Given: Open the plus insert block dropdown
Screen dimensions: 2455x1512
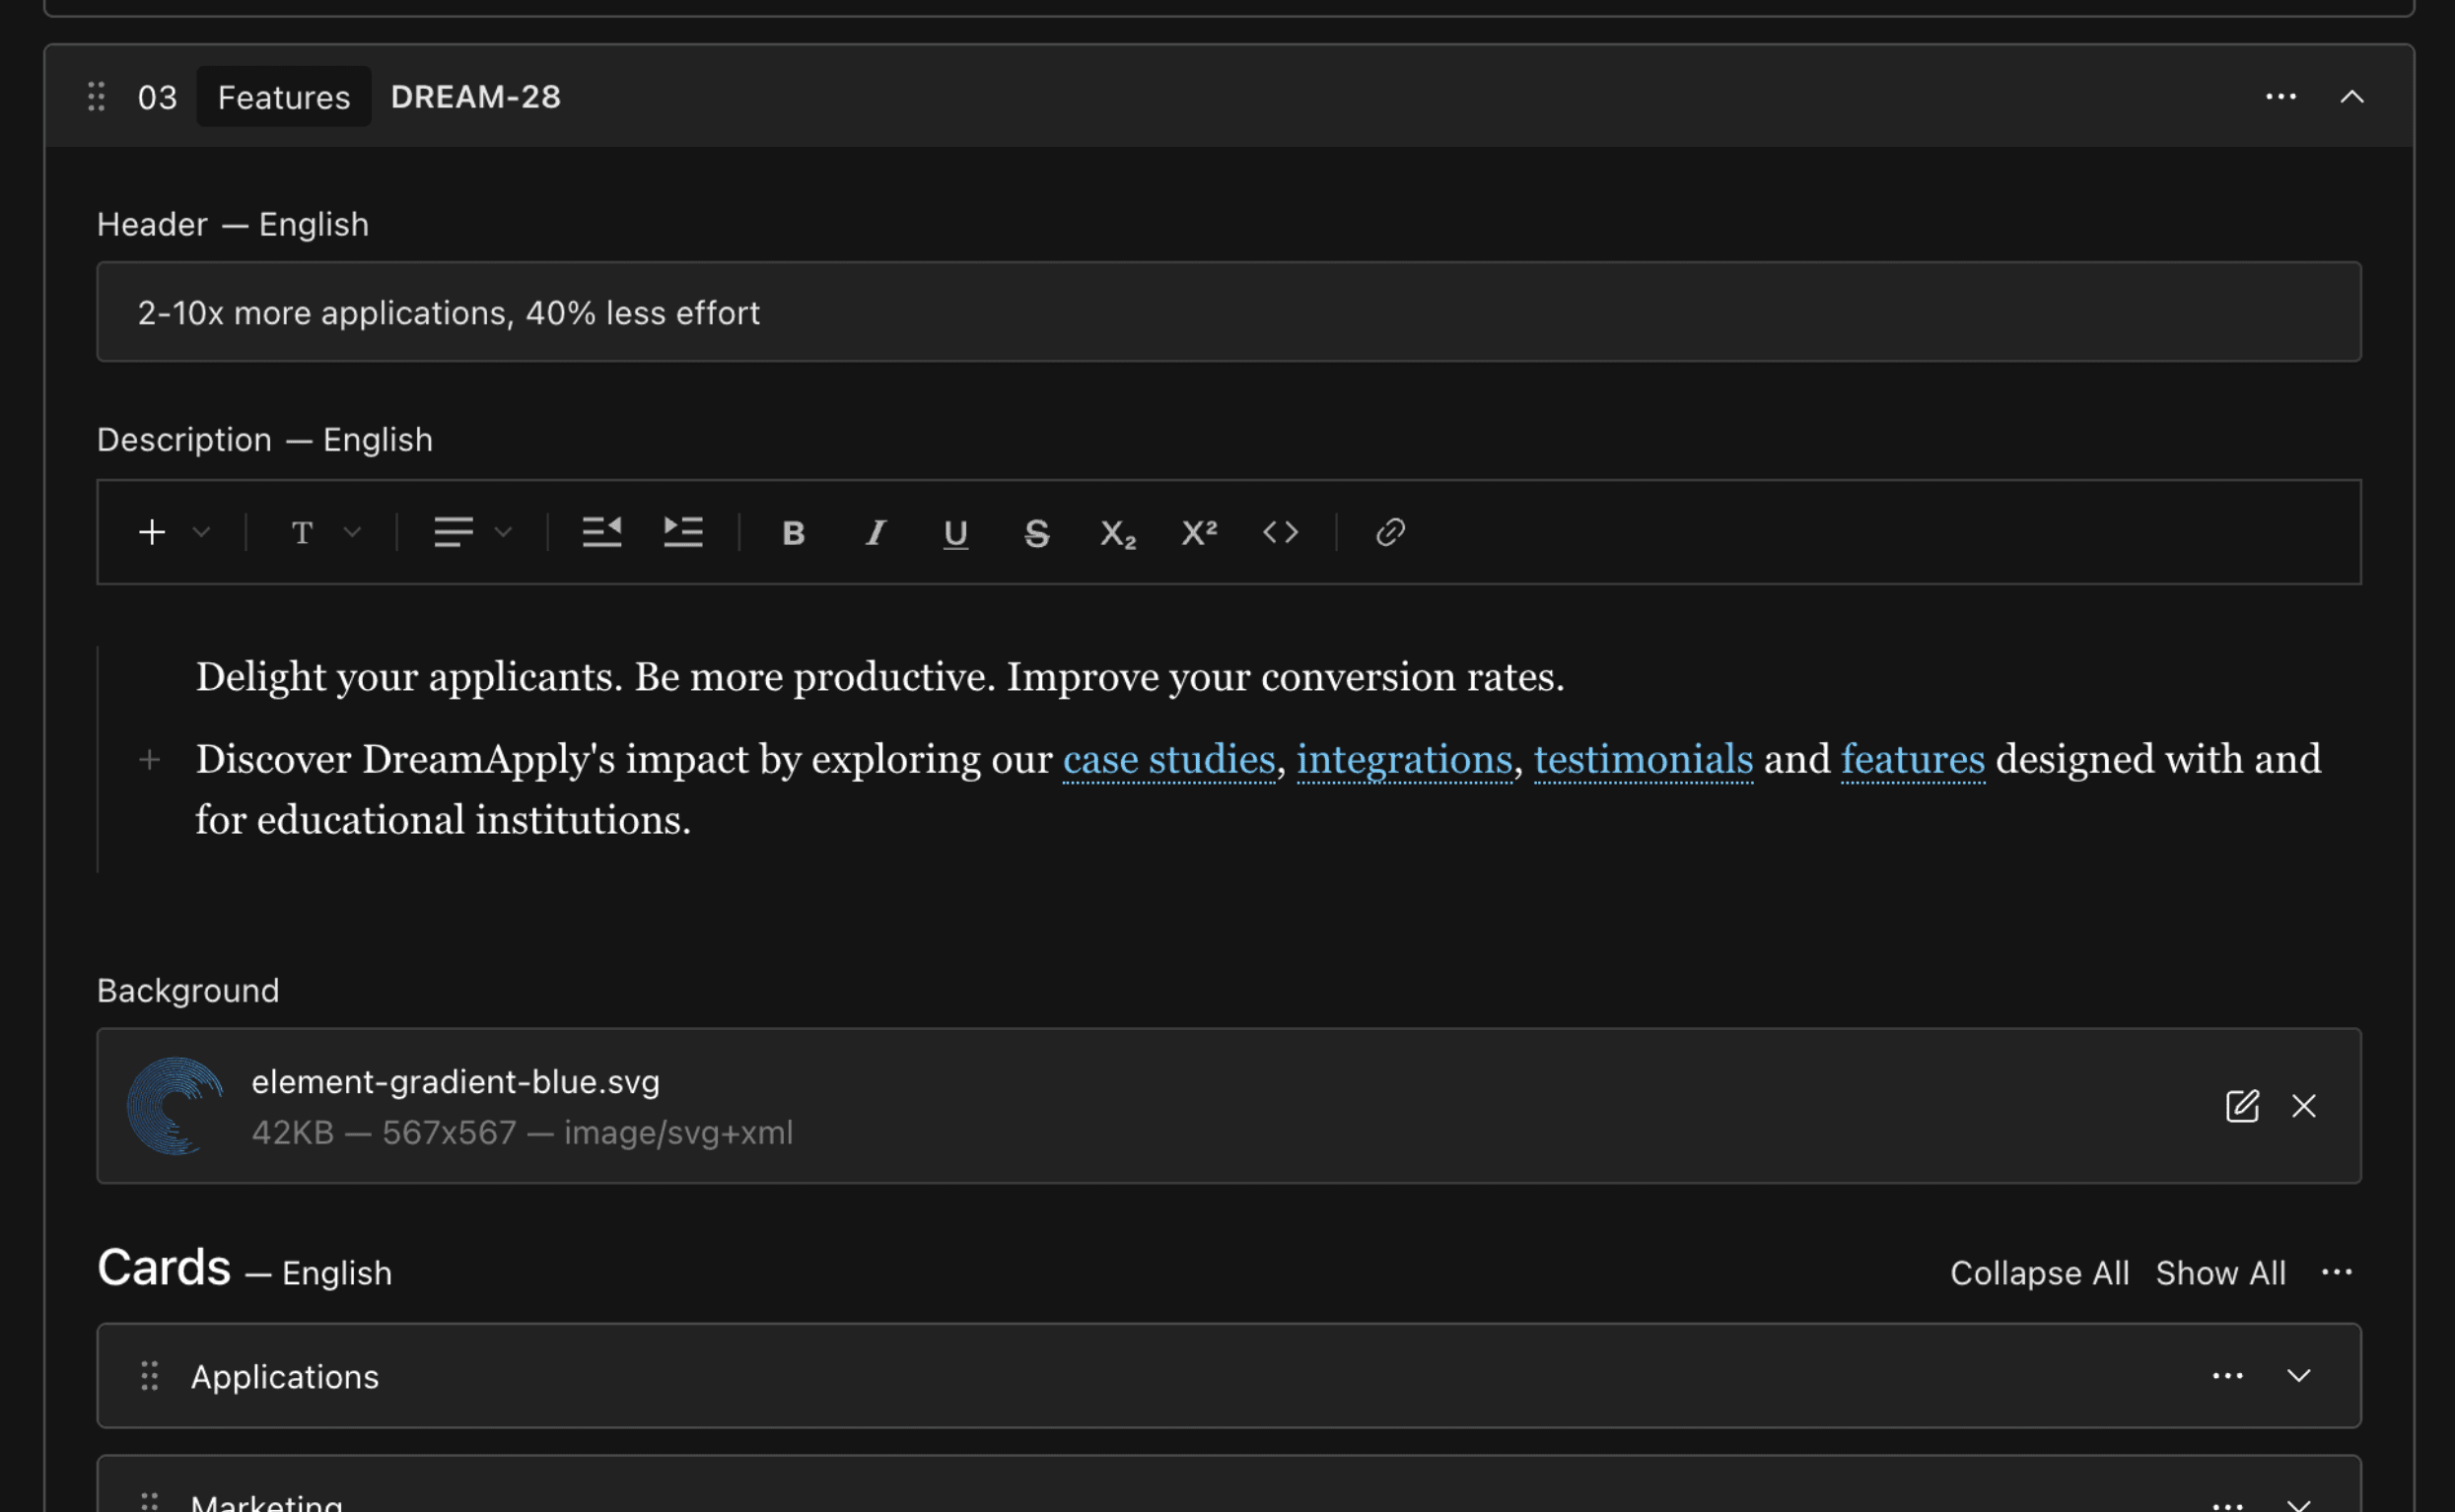Looking at the screenshot, I should click(174, 532).
